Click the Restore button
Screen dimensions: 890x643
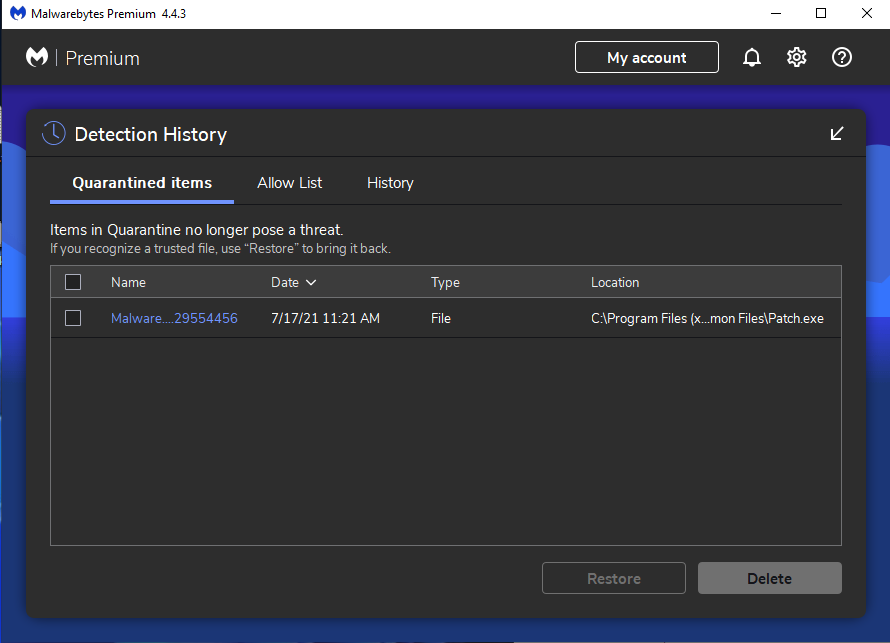[x=614, y=578]
